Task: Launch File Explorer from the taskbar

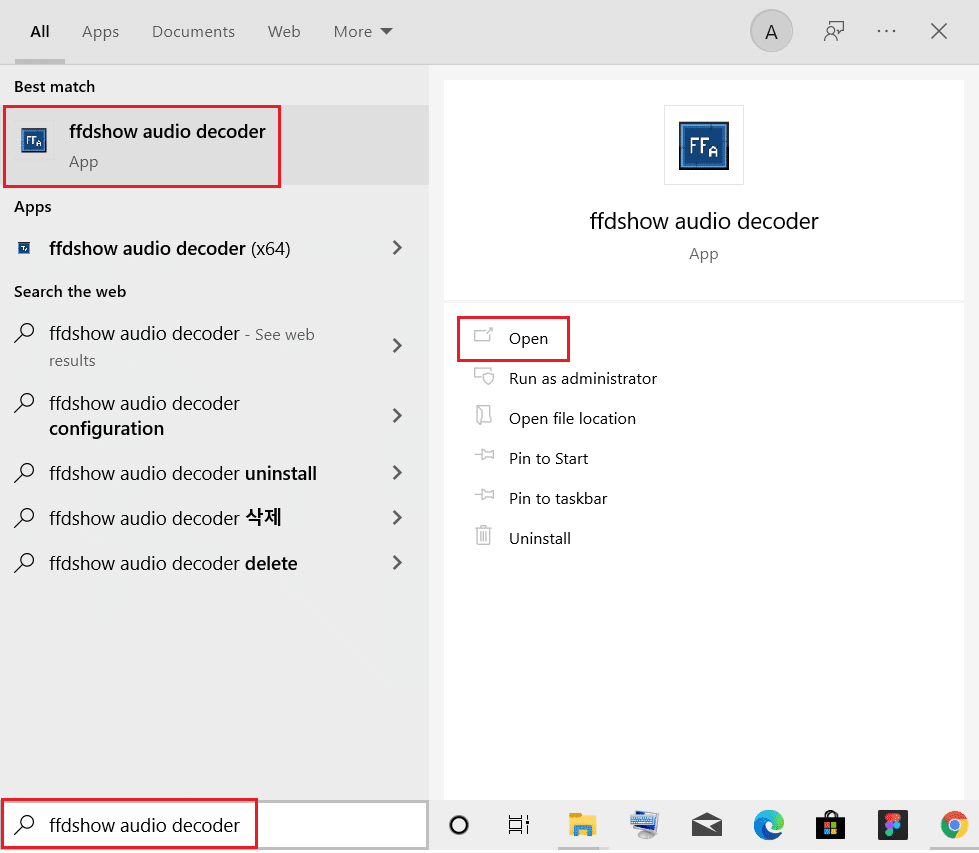Action: tap(582, 826)
